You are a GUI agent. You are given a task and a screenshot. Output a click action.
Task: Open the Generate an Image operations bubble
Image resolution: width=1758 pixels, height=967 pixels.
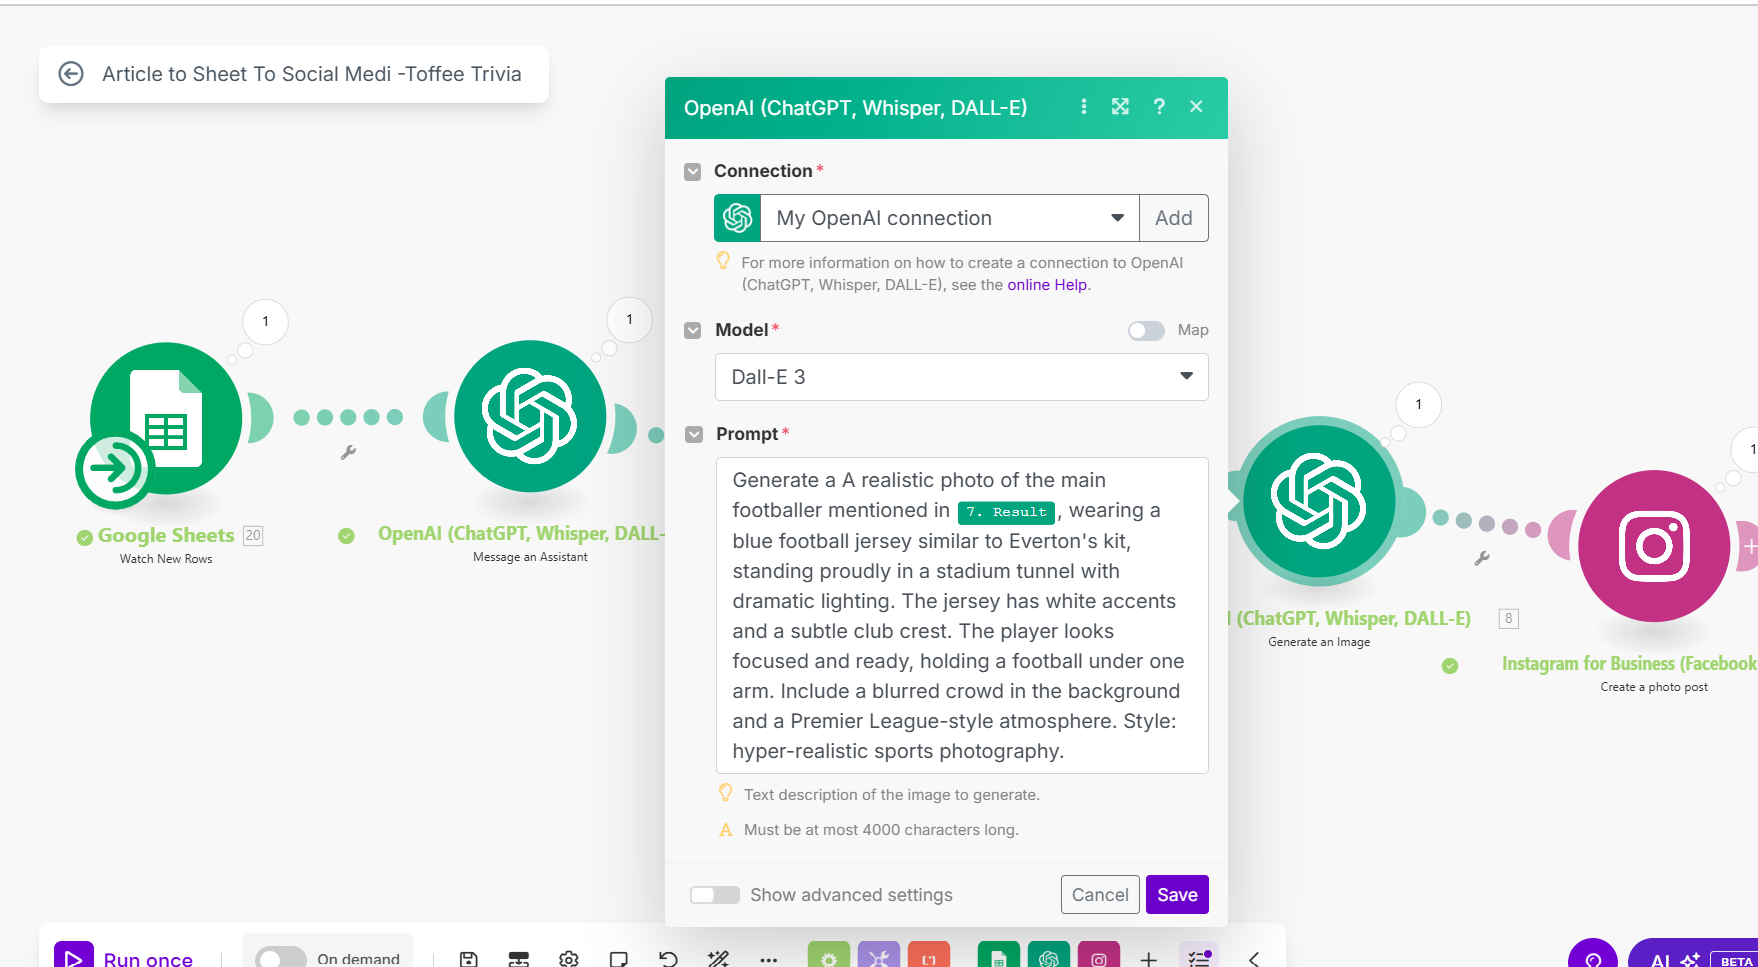click(1419, 405)
